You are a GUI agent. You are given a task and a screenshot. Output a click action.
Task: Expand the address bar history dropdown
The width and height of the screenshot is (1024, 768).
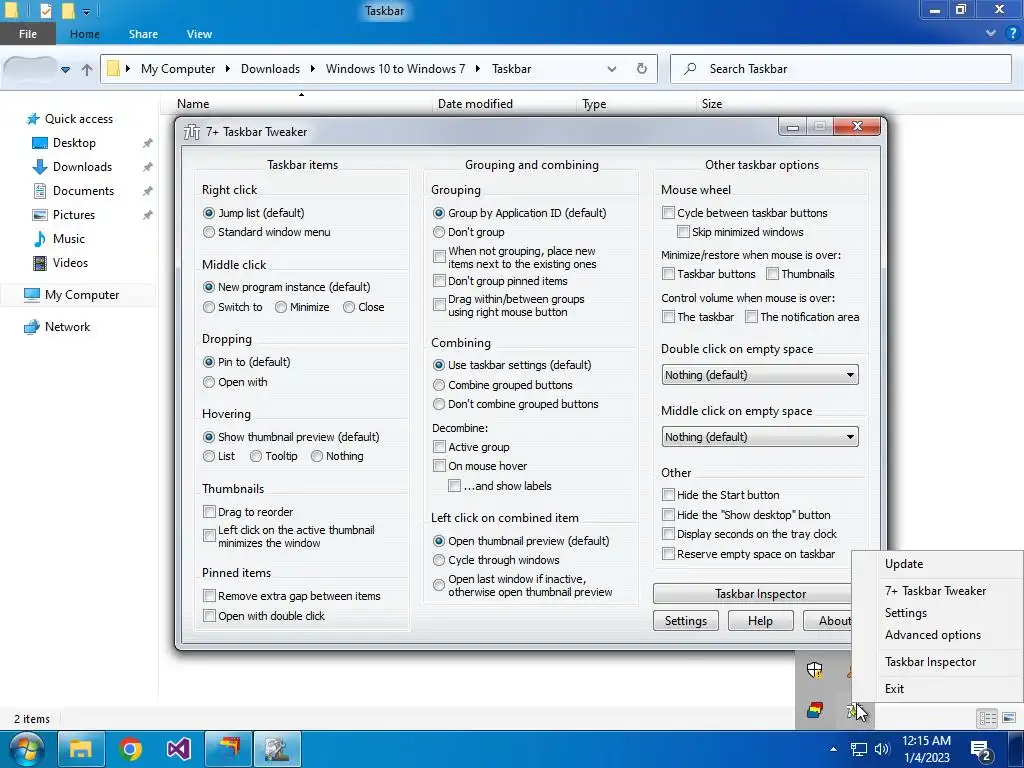tap(612, 69)
